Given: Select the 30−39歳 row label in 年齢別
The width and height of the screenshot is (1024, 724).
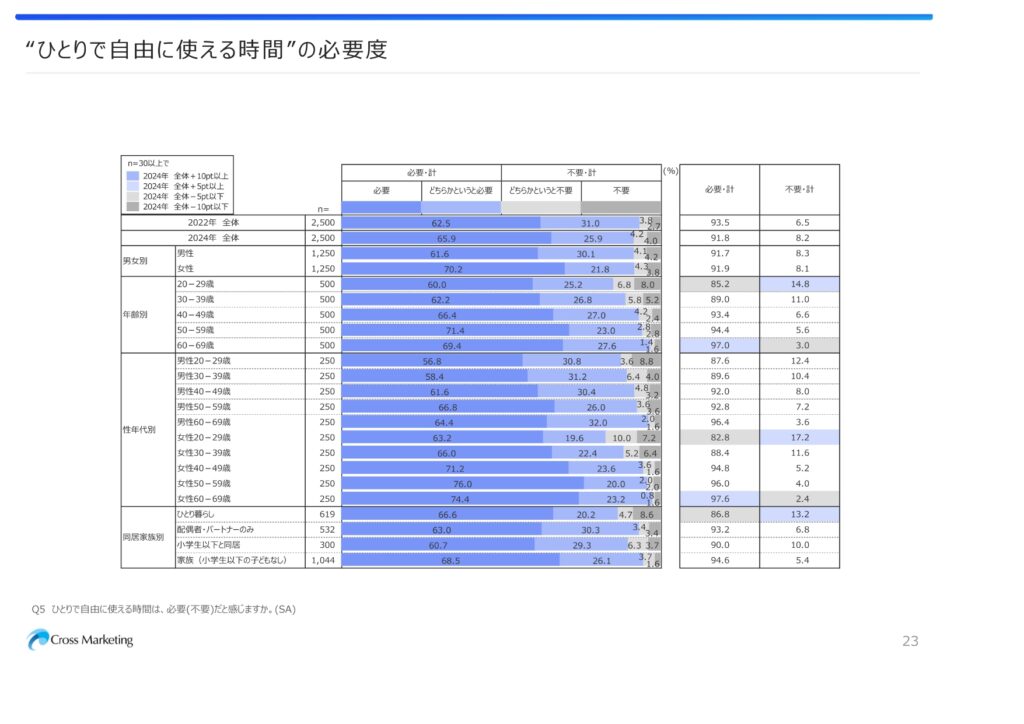Looking at the screenshot, I should [195, 300].
